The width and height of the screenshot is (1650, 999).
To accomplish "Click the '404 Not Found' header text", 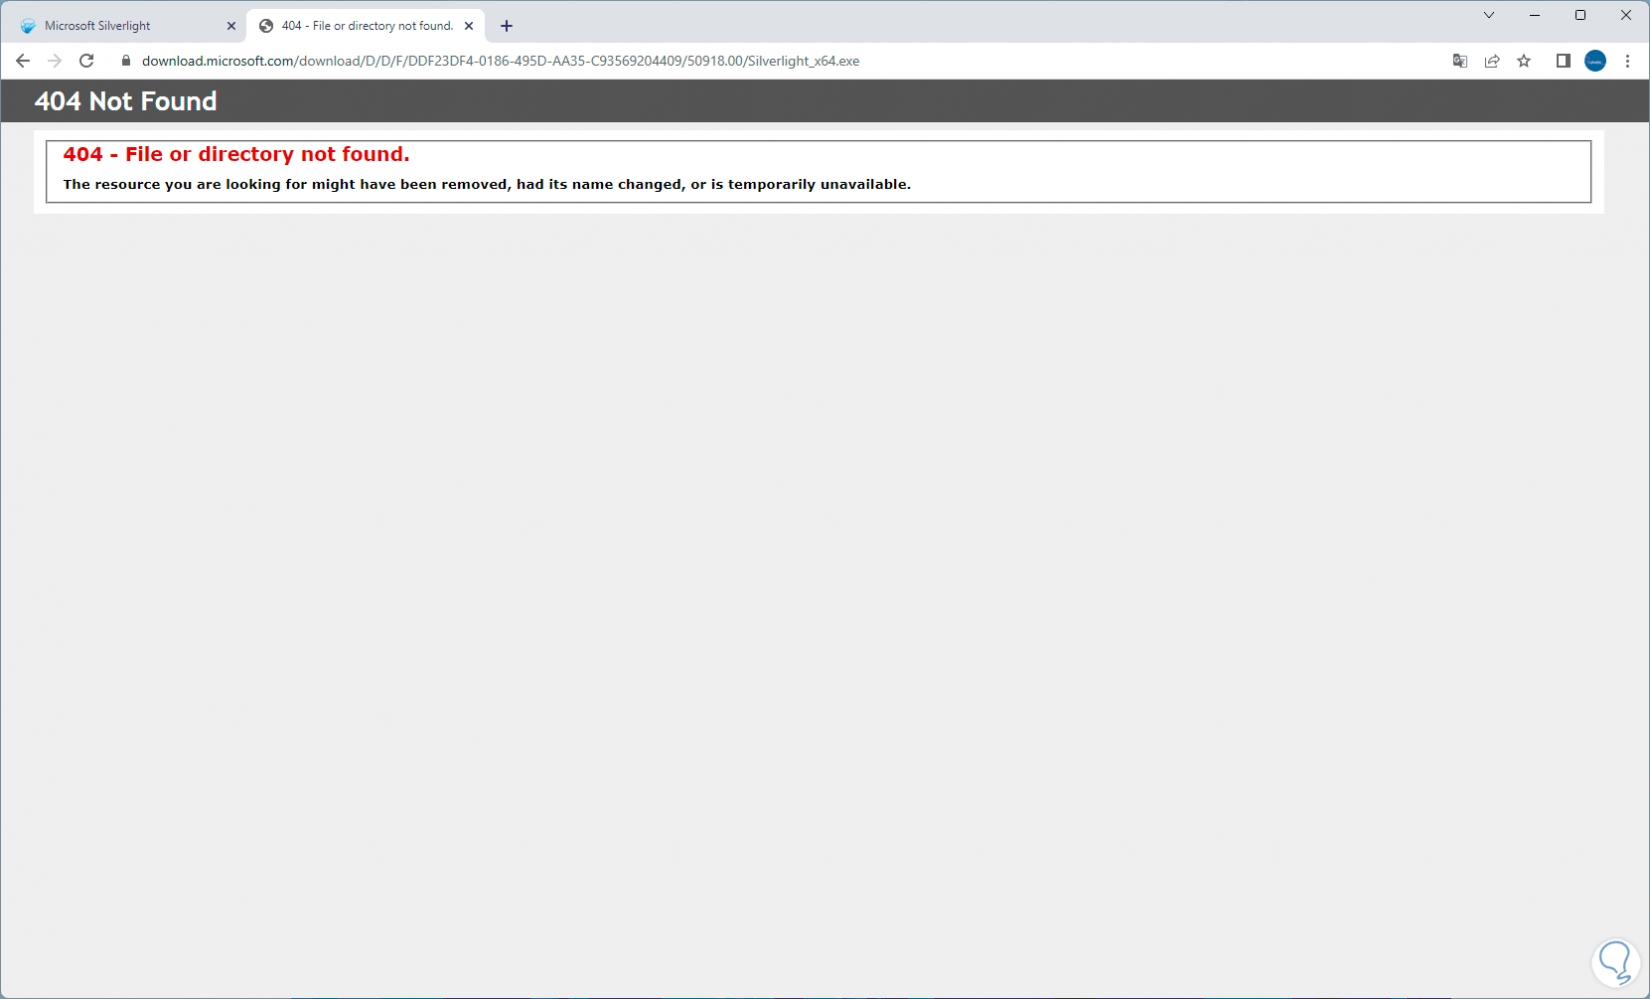I will click(126, 101).
